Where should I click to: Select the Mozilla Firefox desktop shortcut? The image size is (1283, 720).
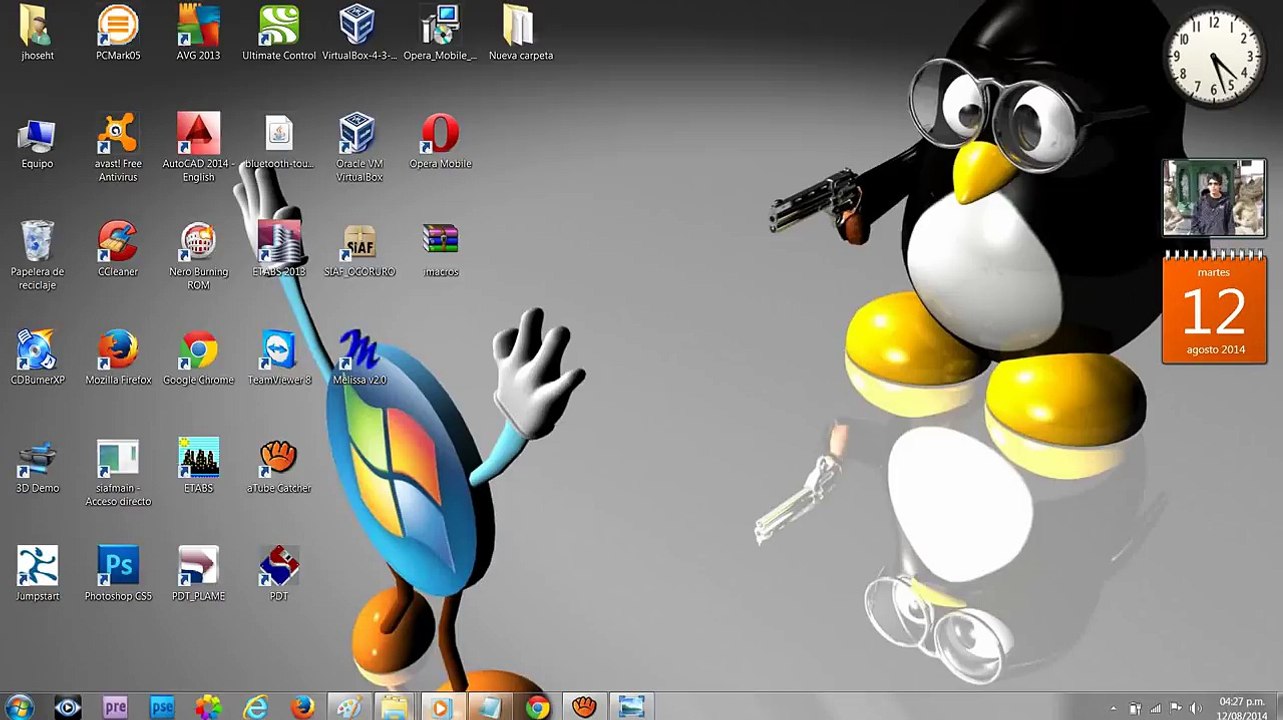click(x=118, y=358)
